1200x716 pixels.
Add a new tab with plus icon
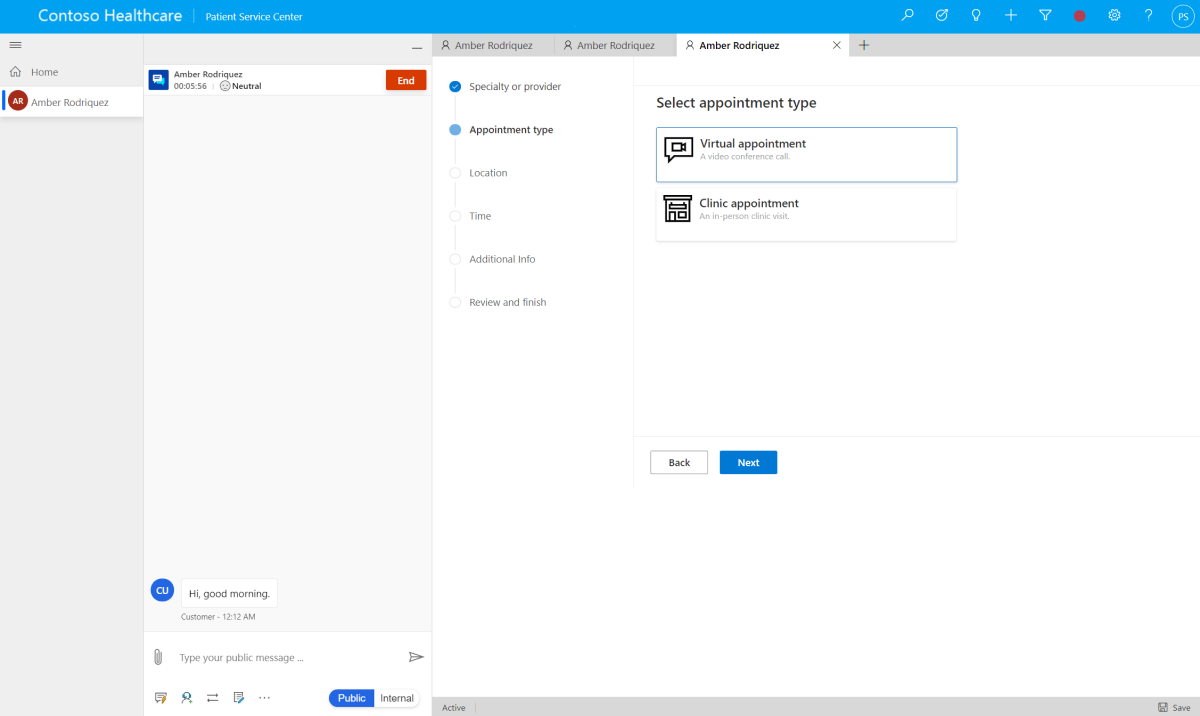coord(864,45)
